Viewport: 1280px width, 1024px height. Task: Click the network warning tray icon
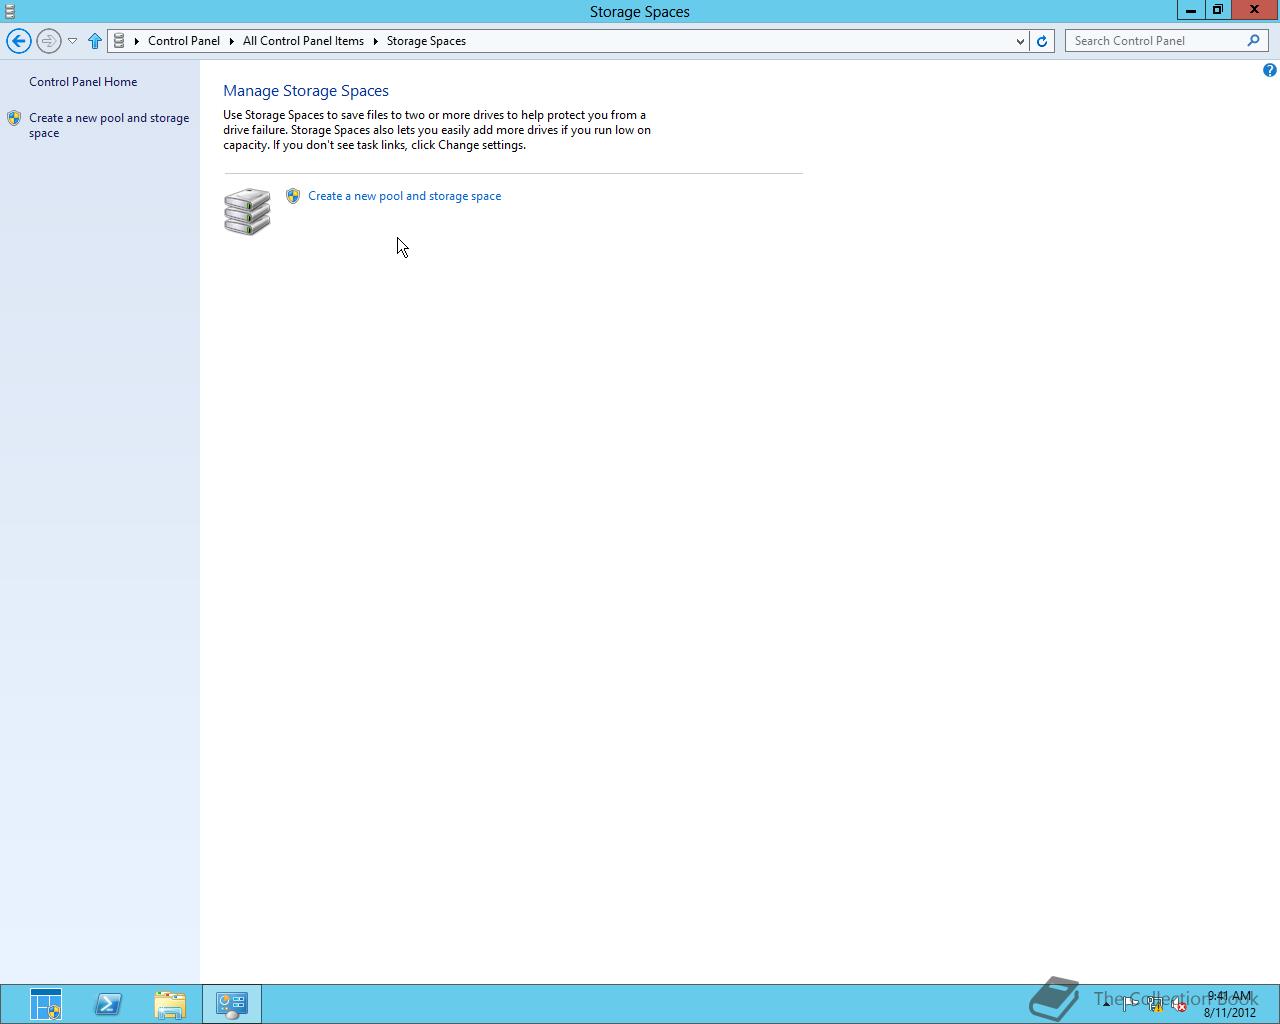1155,1005
